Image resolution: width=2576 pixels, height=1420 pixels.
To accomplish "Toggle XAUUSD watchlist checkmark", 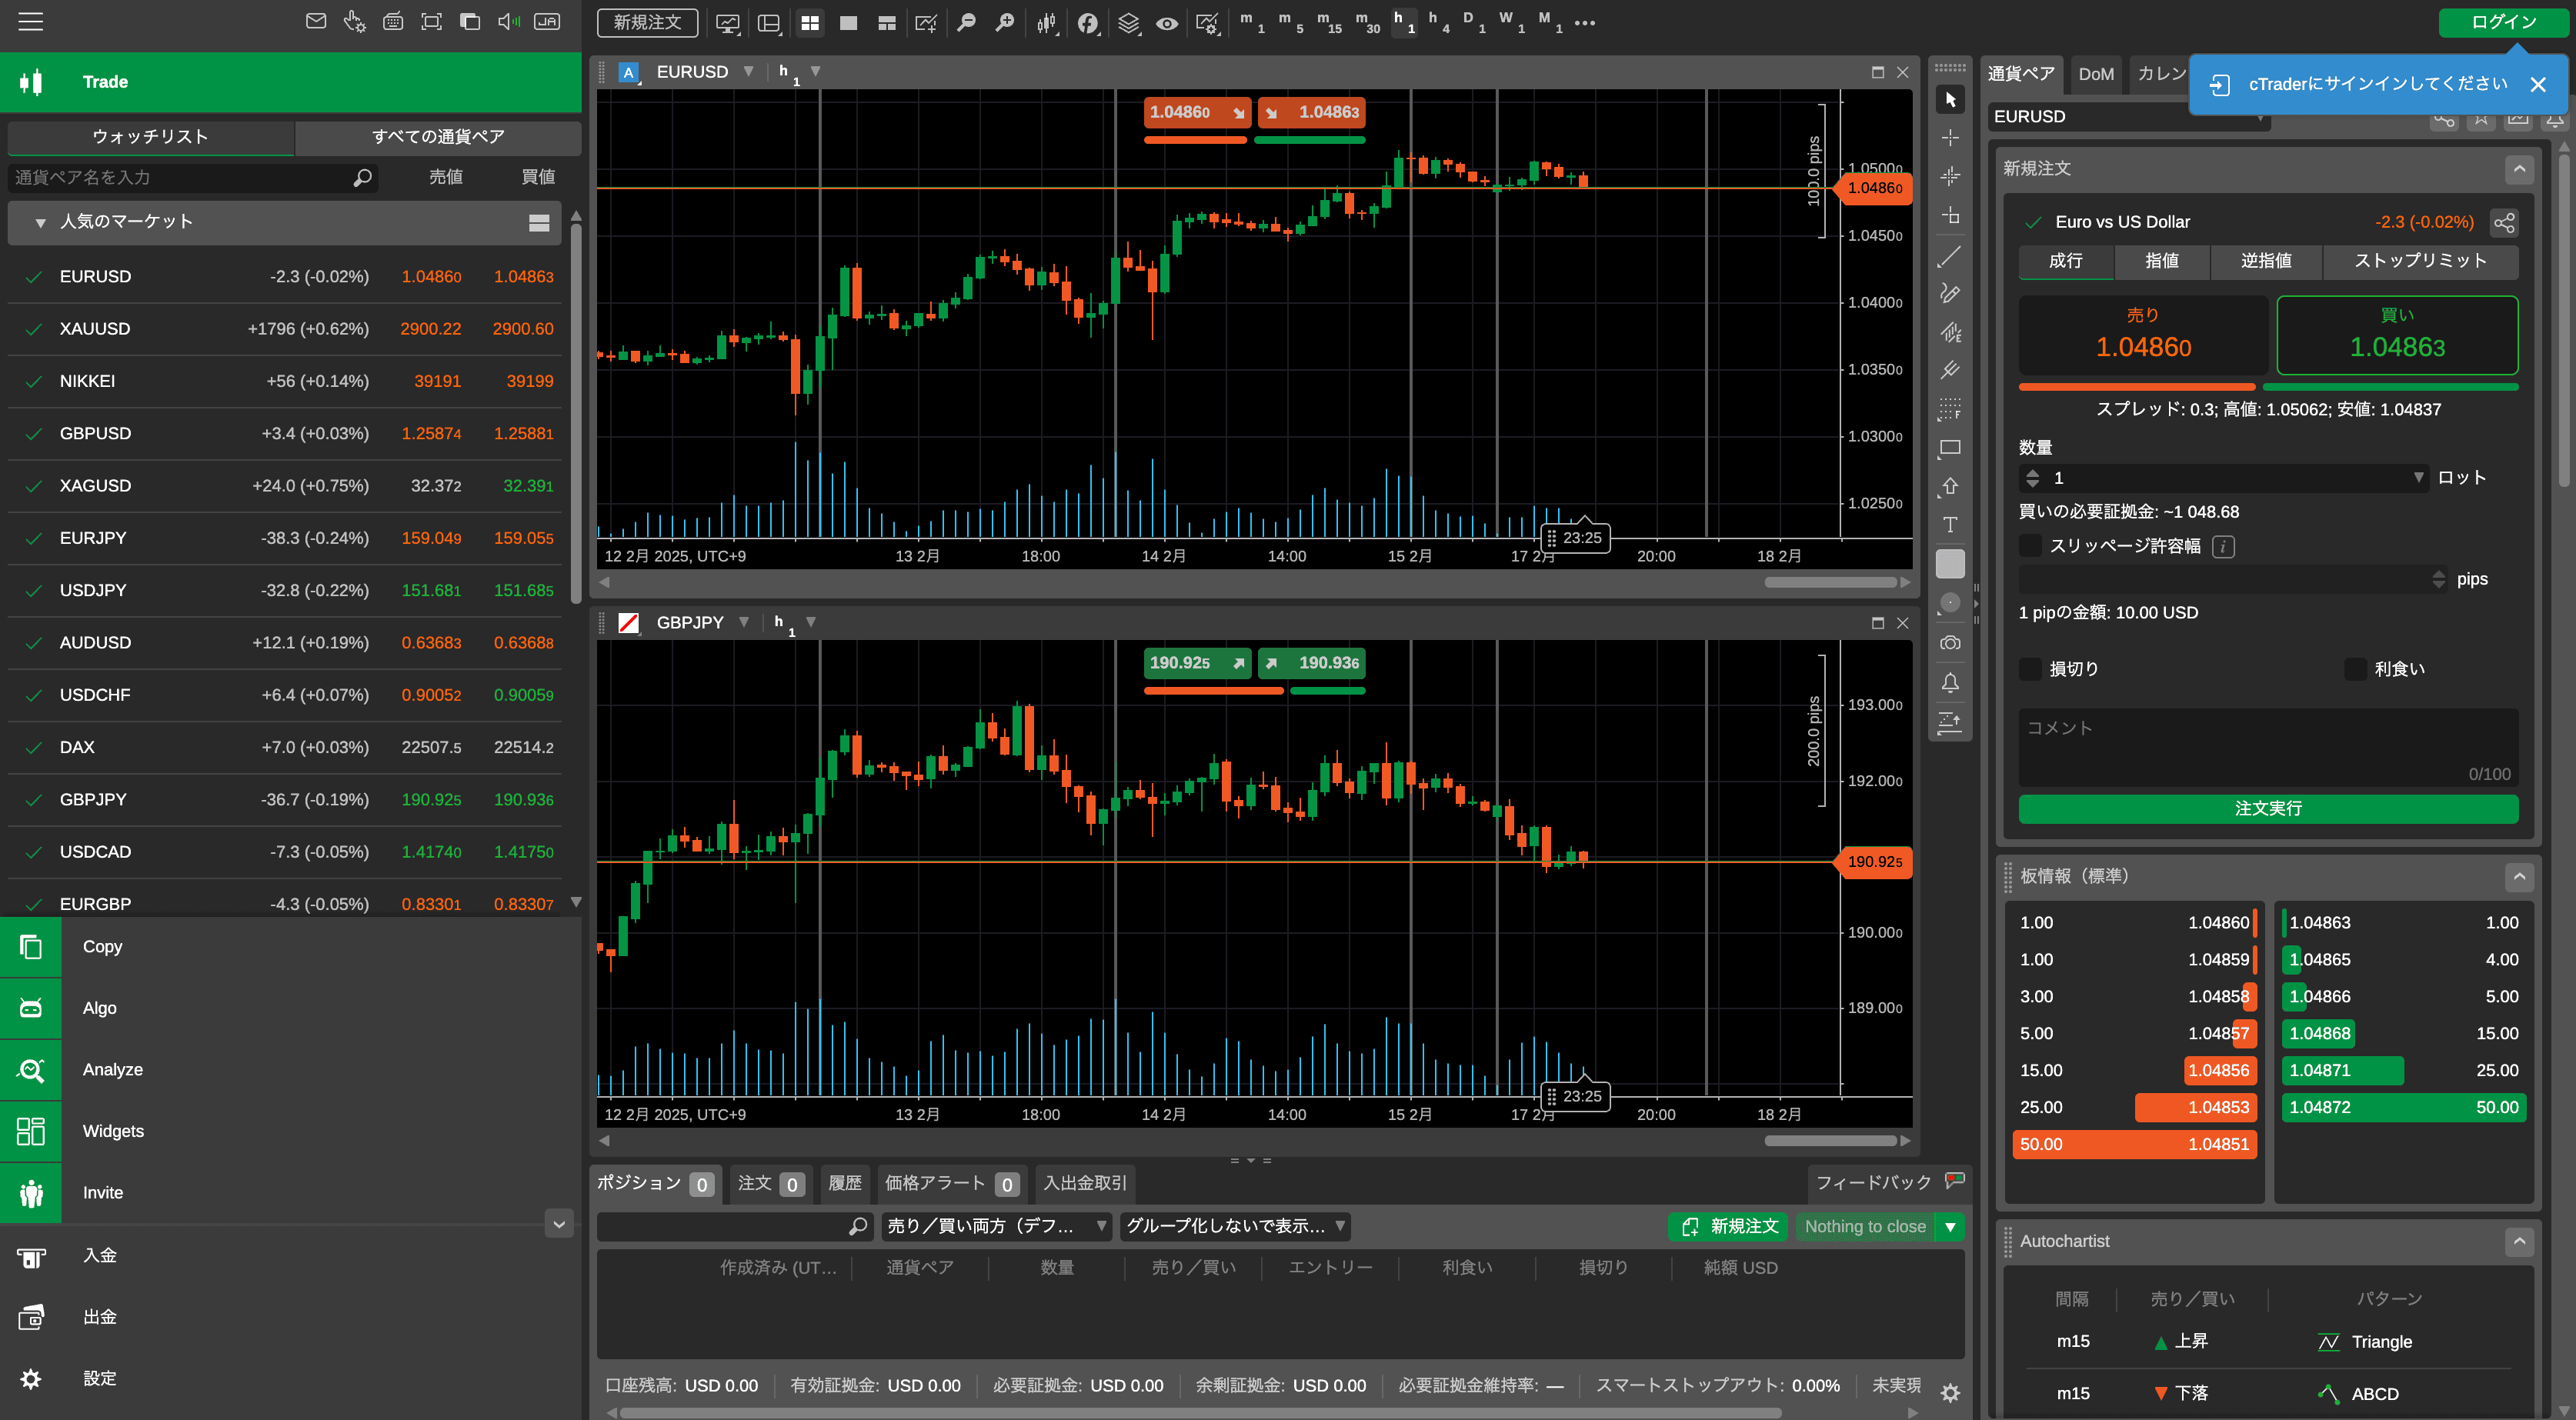I will [33, 329].
